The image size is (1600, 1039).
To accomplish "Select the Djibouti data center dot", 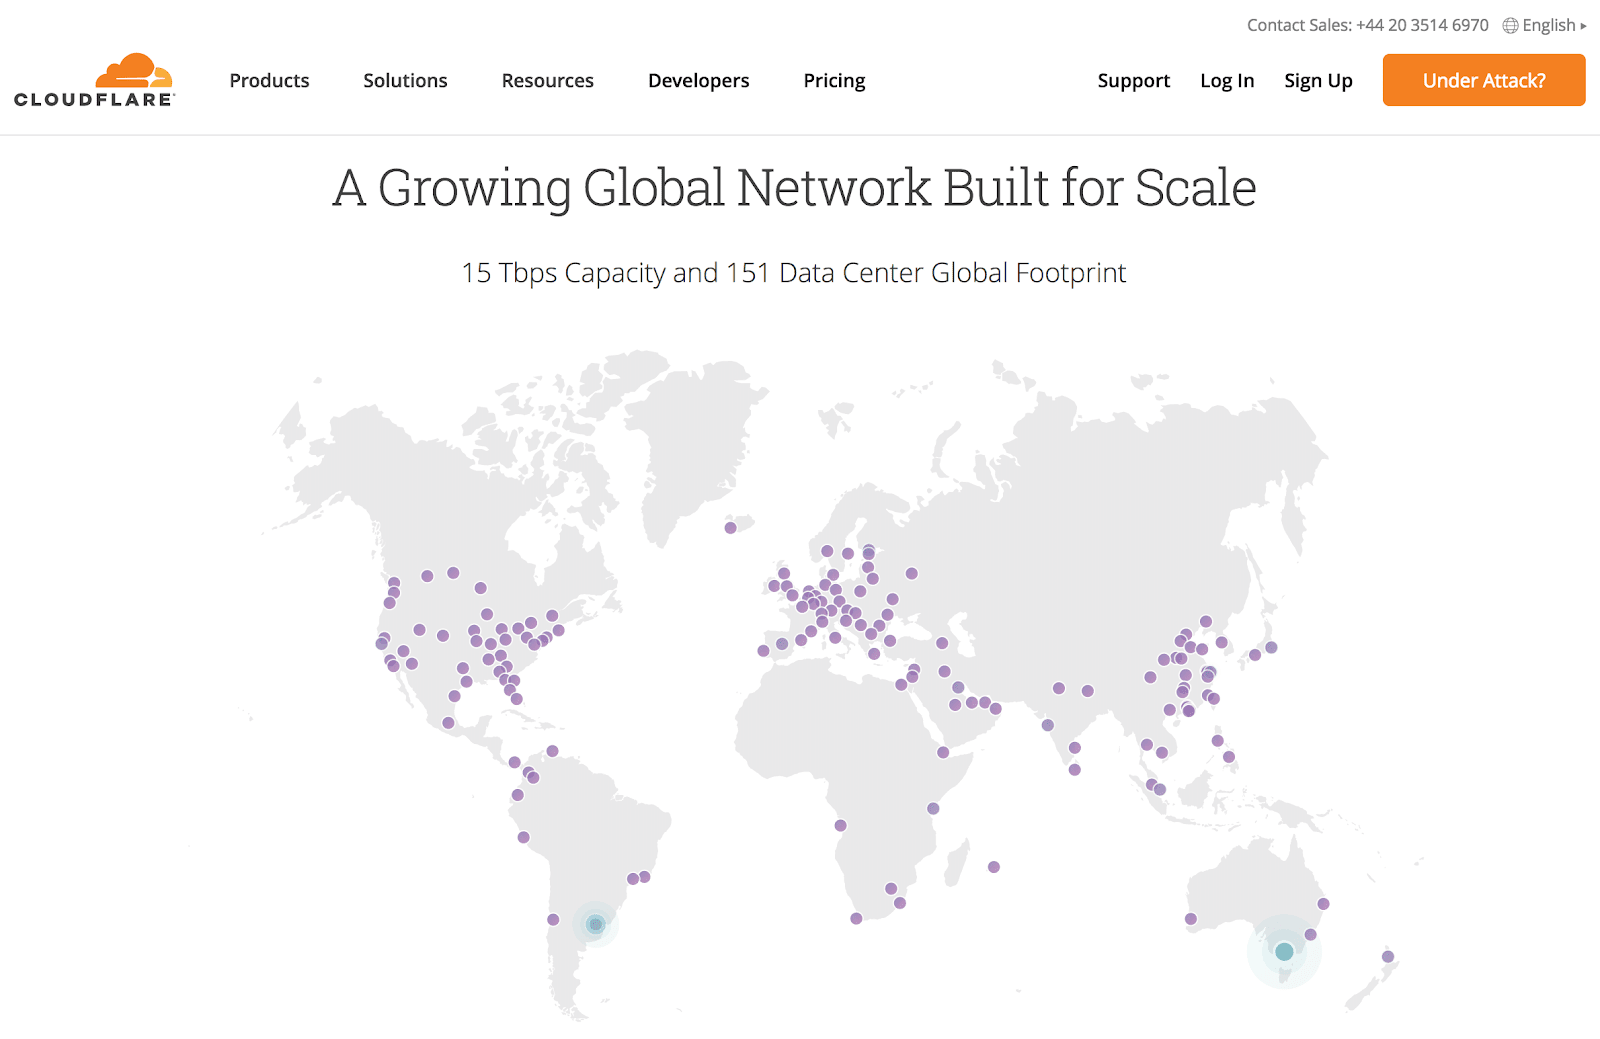I will point(943,753).
